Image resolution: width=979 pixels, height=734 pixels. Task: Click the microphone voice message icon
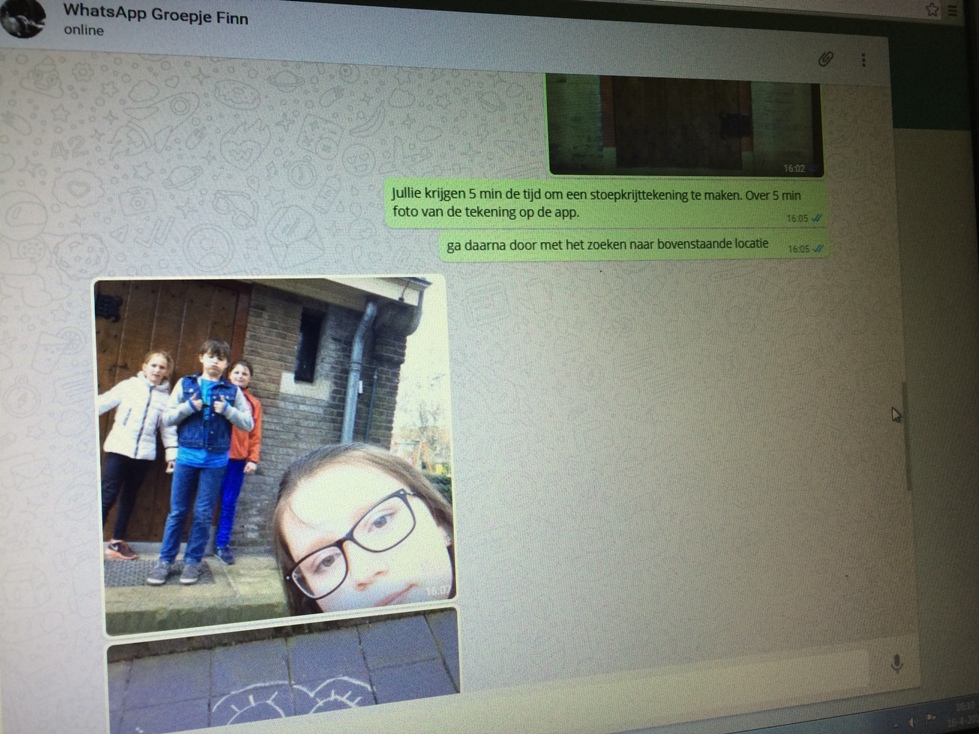coord(897,663)
